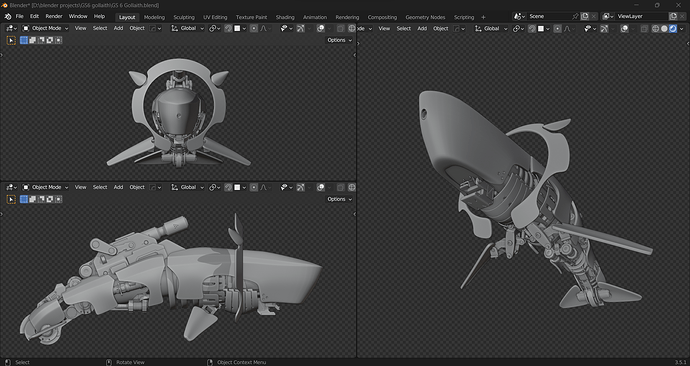This screenshot has width=690, height=366.
Task: Choose subtract-selection mode in bottom-left viewport
Action: [x=41, y=199]
